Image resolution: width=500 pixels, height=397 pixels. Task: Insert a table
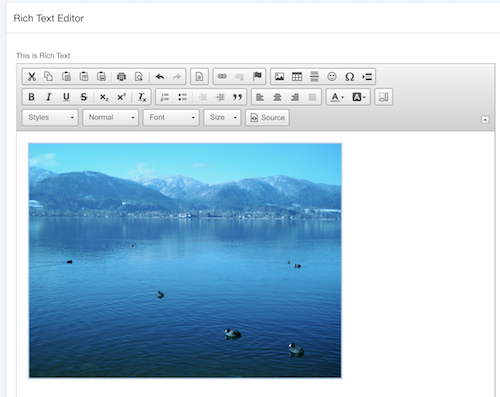pos(297,77)
